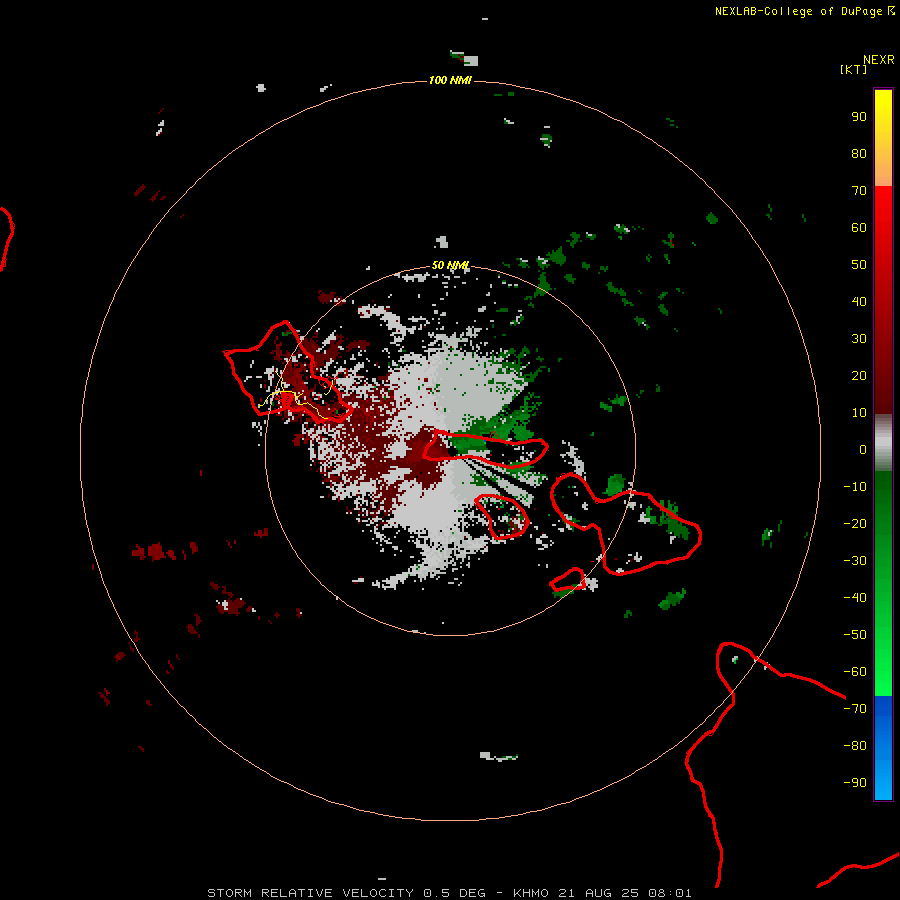Pick the blue segment of the color bar
This screenshot has width=900, height=900.
pos(883,748)
